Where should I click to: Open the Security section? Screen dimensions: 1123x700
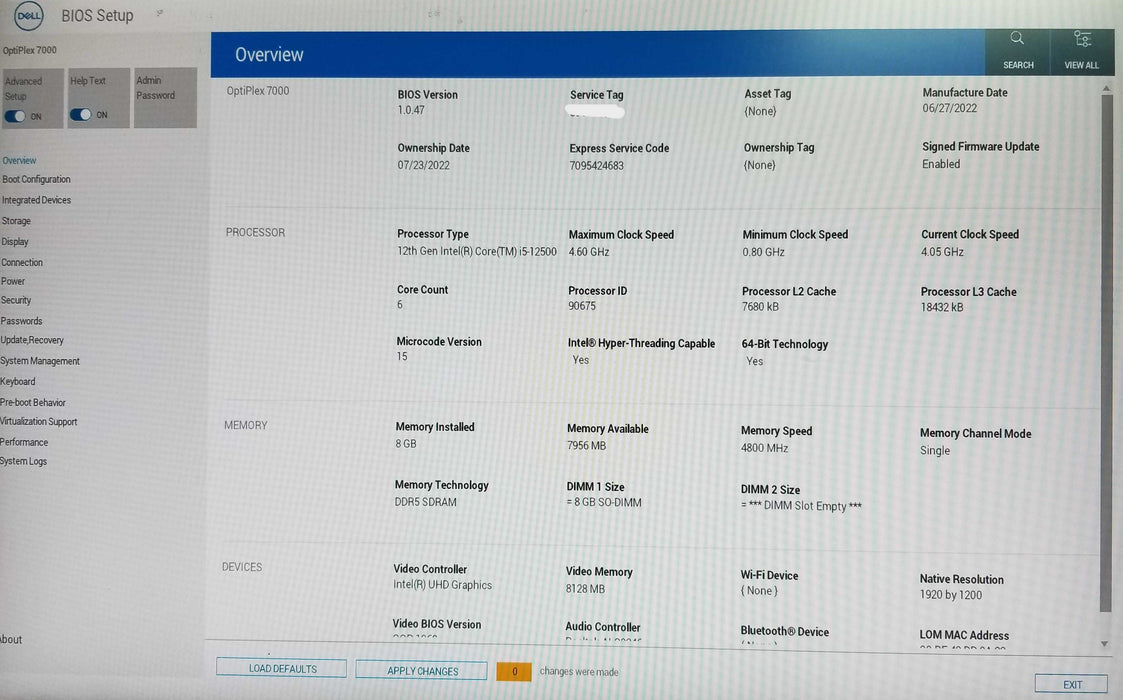[x=16, y=300]
